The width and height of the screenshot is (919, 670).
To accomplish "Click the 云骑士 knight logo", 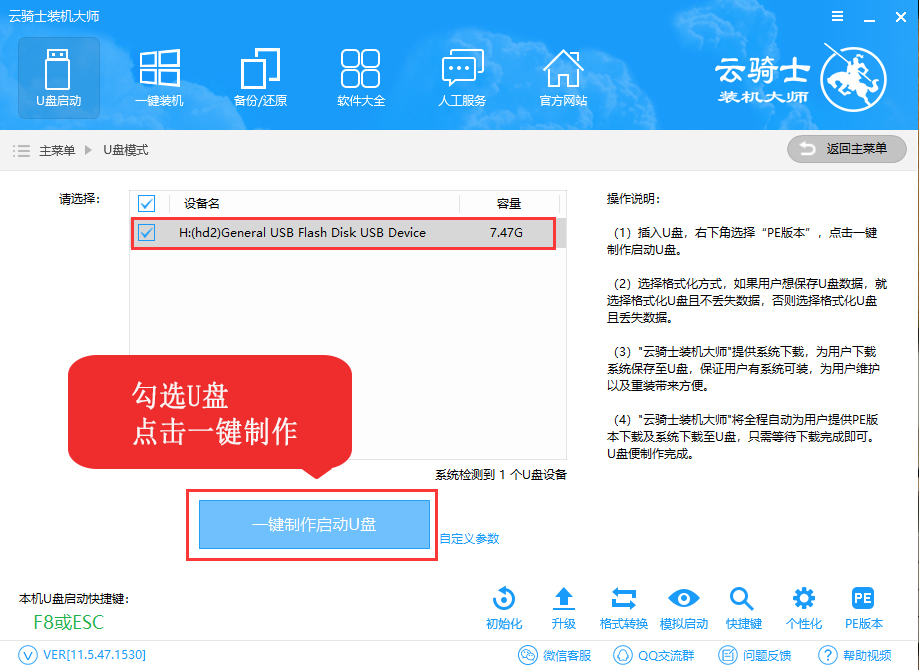I will point(853,78).
